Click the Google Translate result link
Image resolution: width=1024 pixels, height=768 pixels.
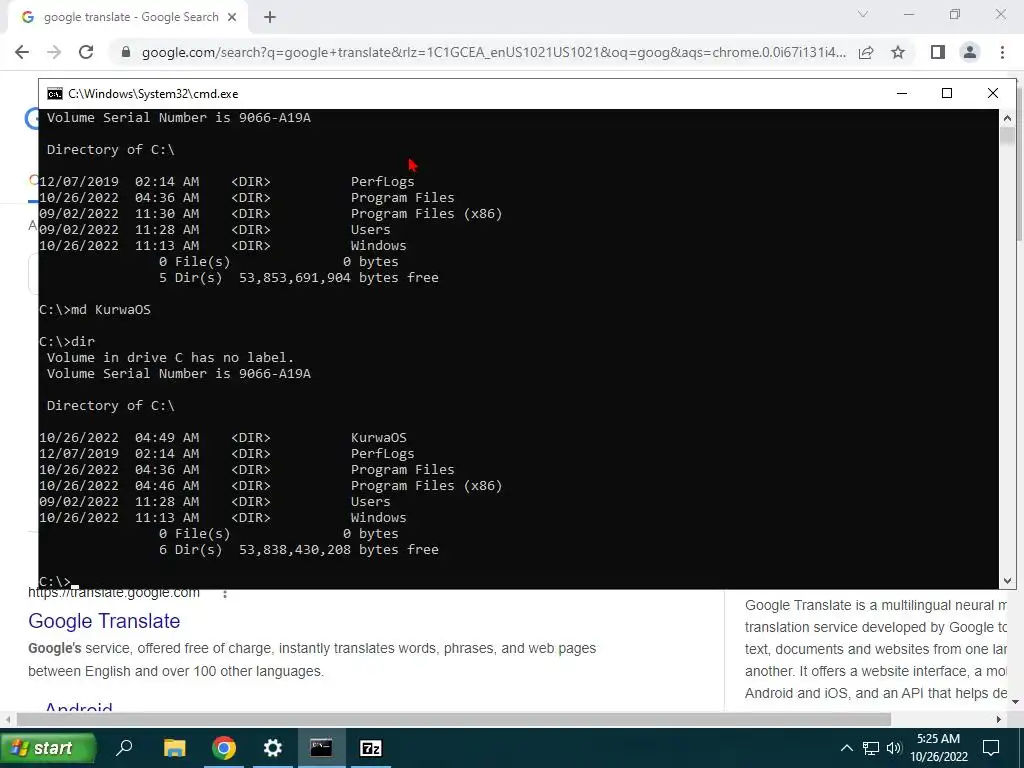pyautogui.click(x=104, y=621)
